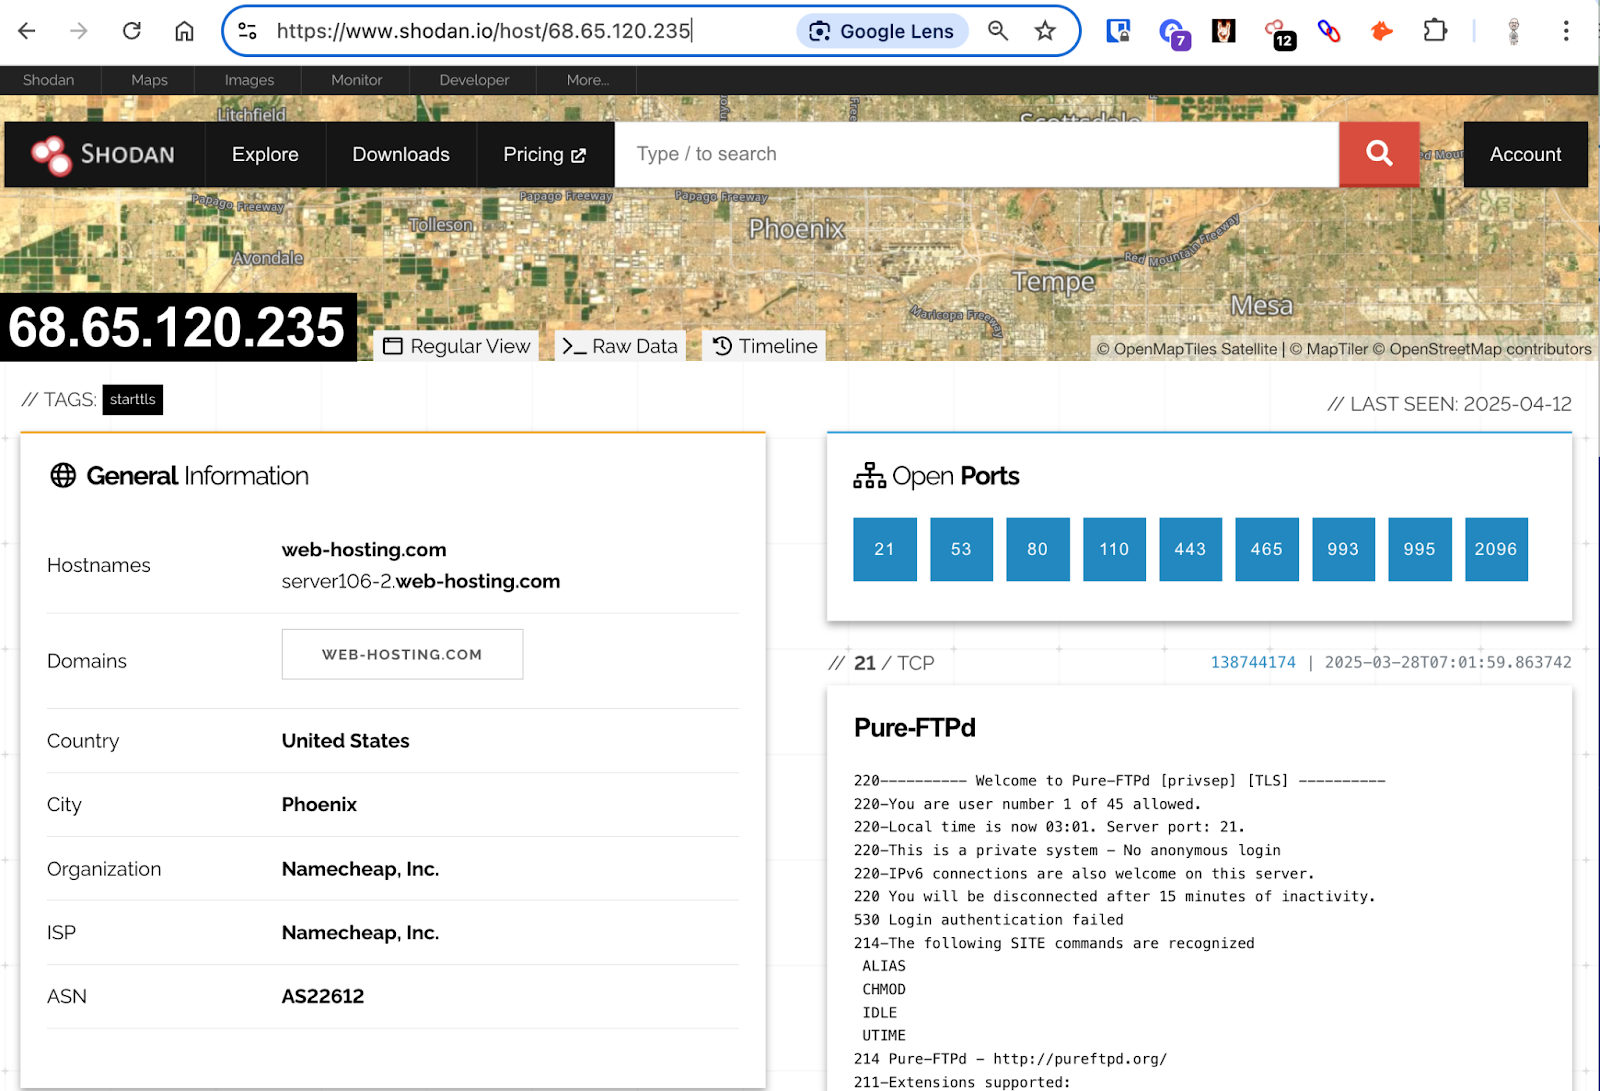Click the Shodan logo

[103, 155]
